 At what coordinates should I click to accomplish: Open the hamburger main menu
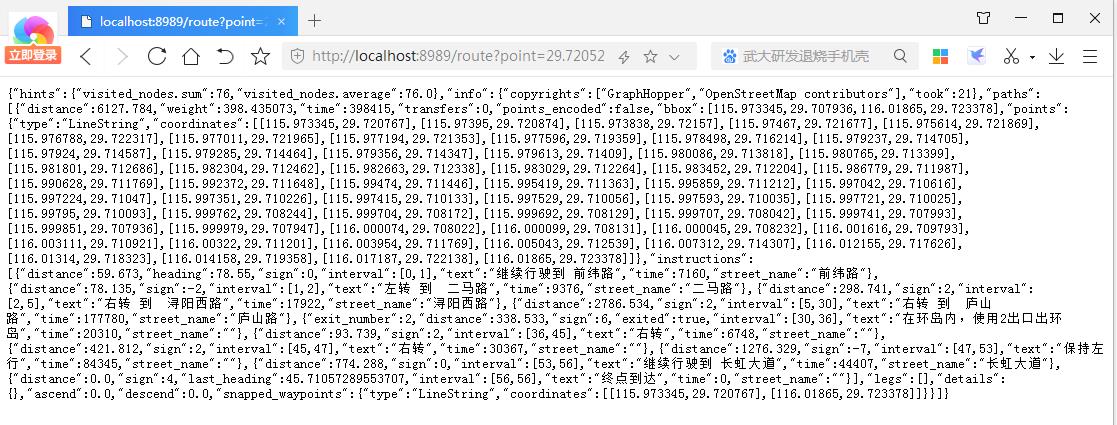1090,56
